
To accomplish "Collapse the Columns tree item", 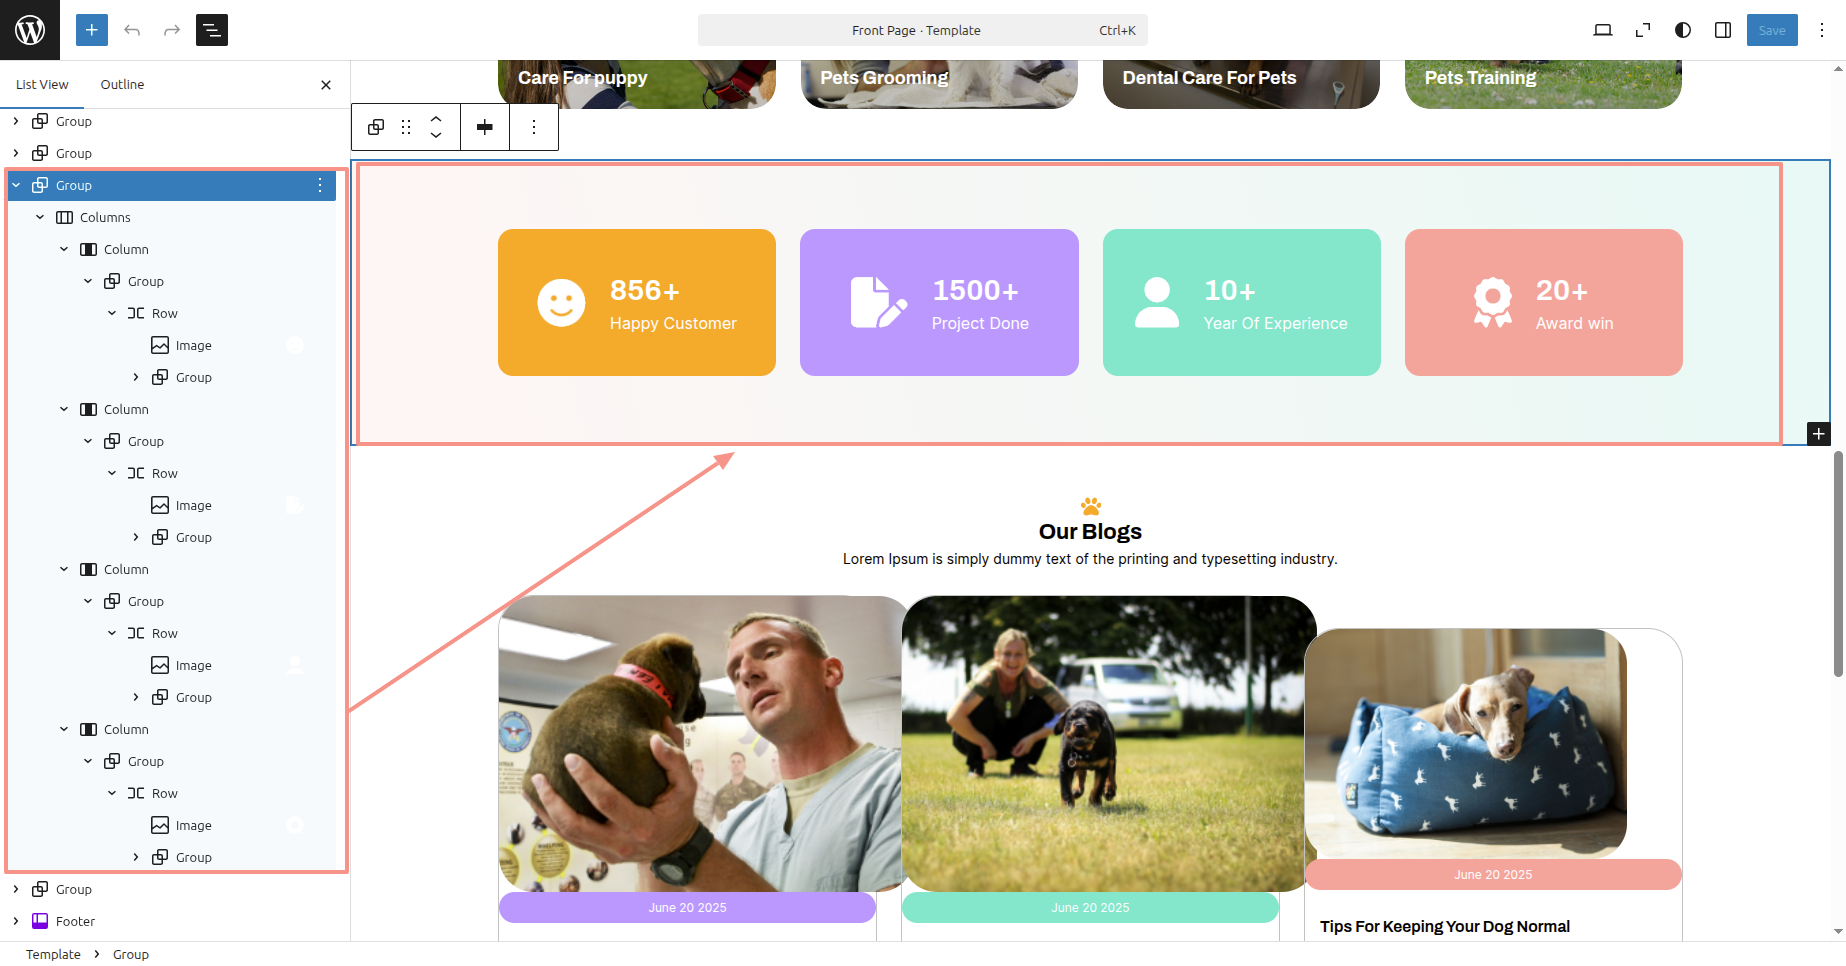I will [40, 217].
